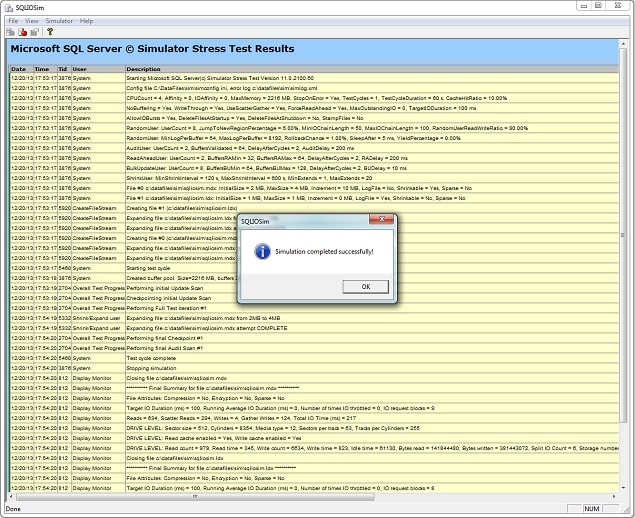Open Help via question-mark toolbar icon

(x=50, y=32)
